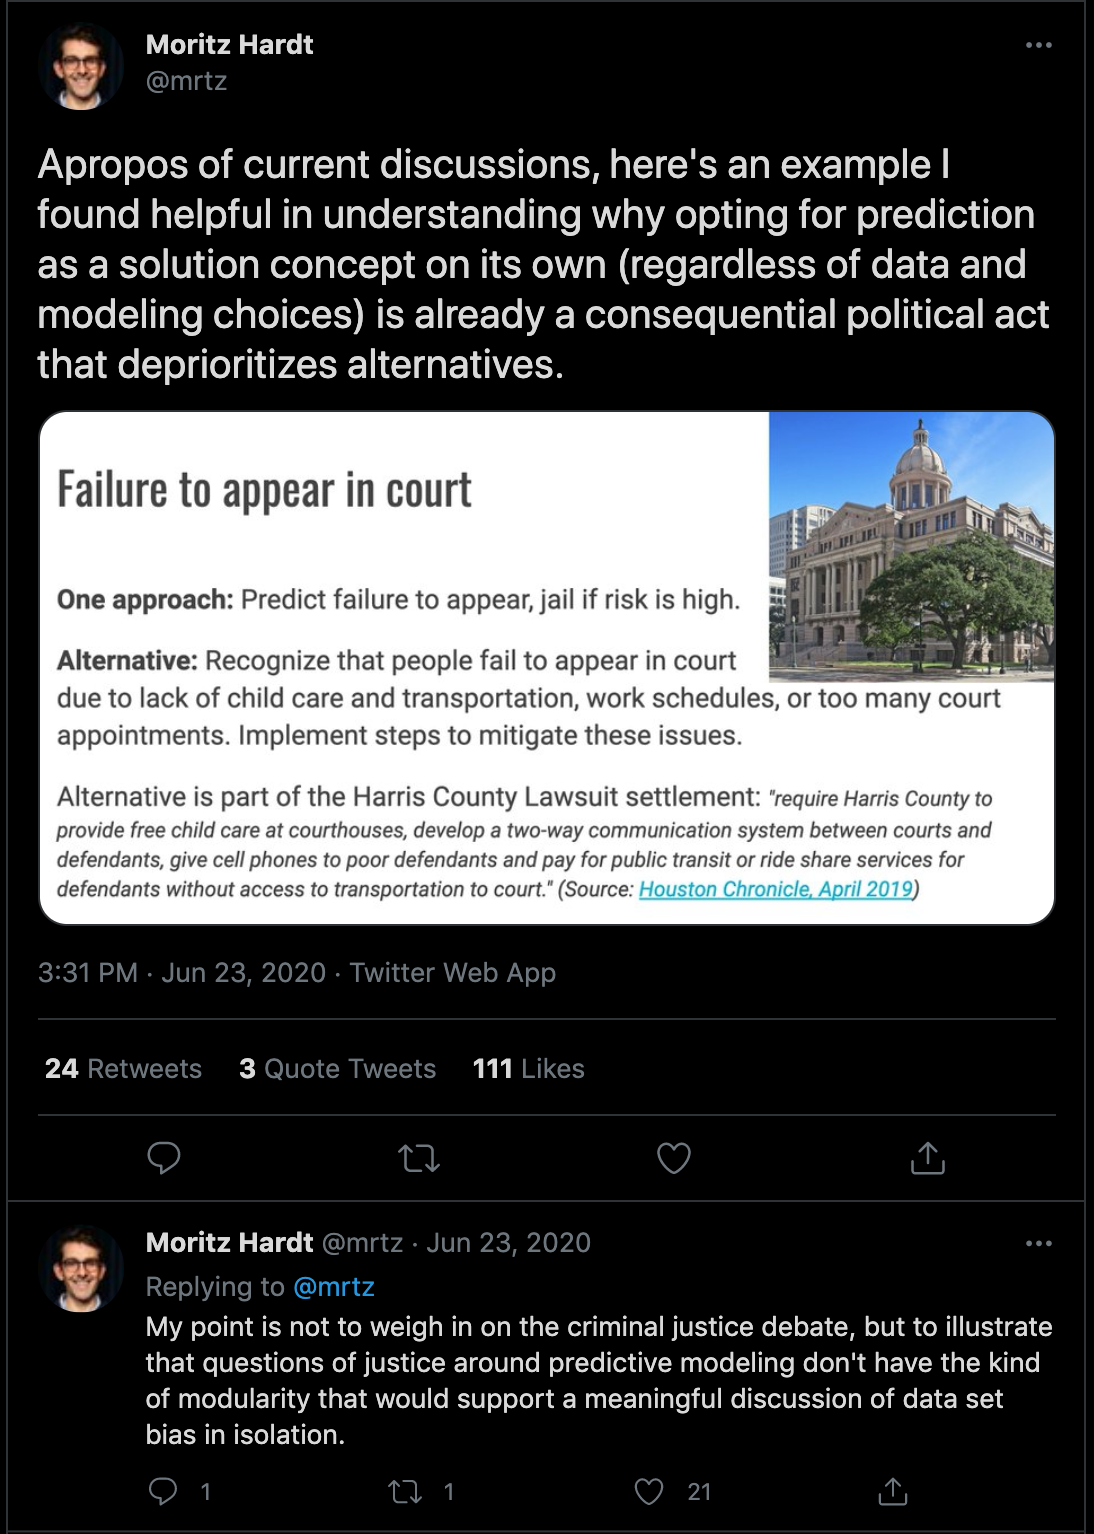The height and width of the screenshot is (1534, 1094).
Task: Open Moritz Hardt's profile picture at top
Action: pos(81,66)
